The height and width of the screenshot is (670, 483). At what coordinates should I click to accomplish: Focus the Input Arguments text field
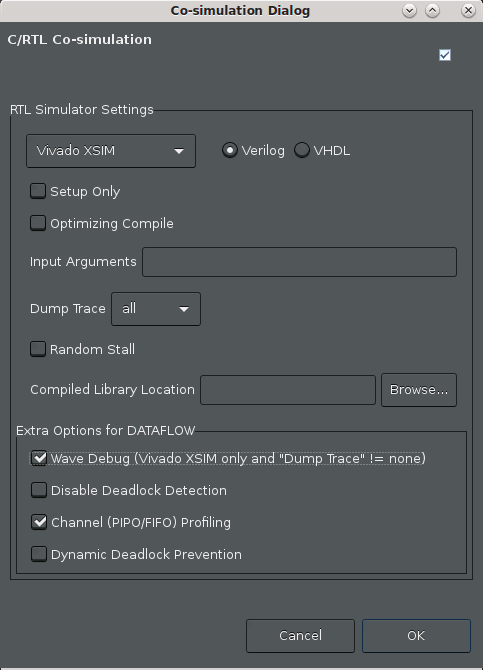coord(299,262)
